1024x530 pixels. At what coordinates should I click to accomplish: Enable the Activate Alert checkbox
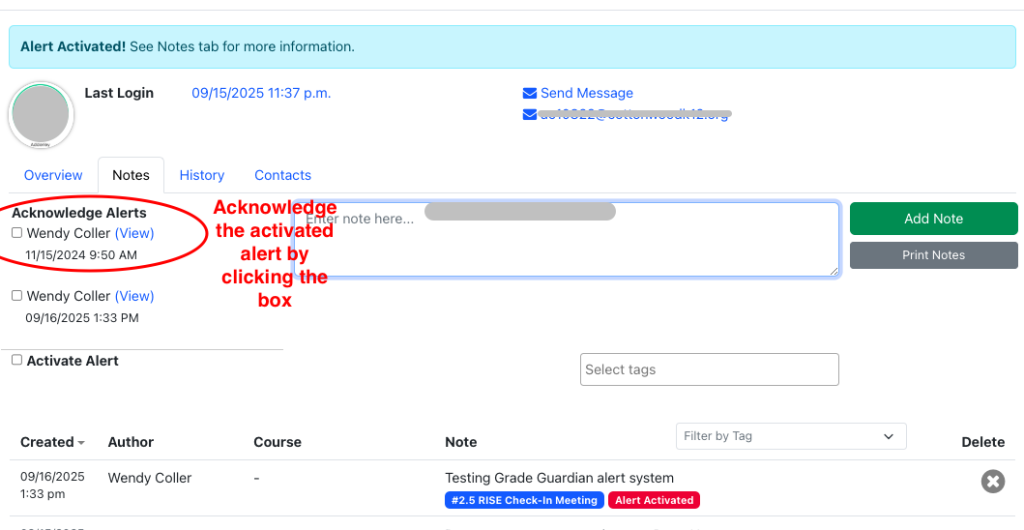pyautogui.click(x=17, y=360)
